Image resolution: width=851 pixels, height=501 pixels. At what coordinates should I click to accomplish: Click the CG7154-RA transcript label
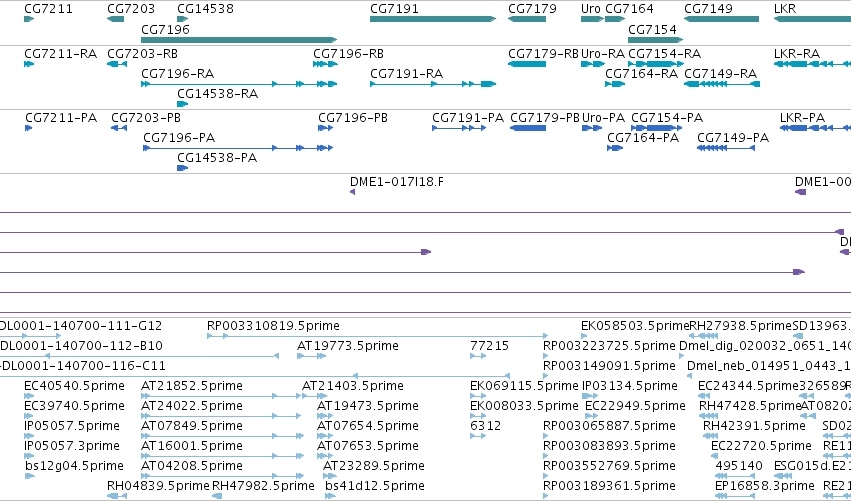point(665,54)
